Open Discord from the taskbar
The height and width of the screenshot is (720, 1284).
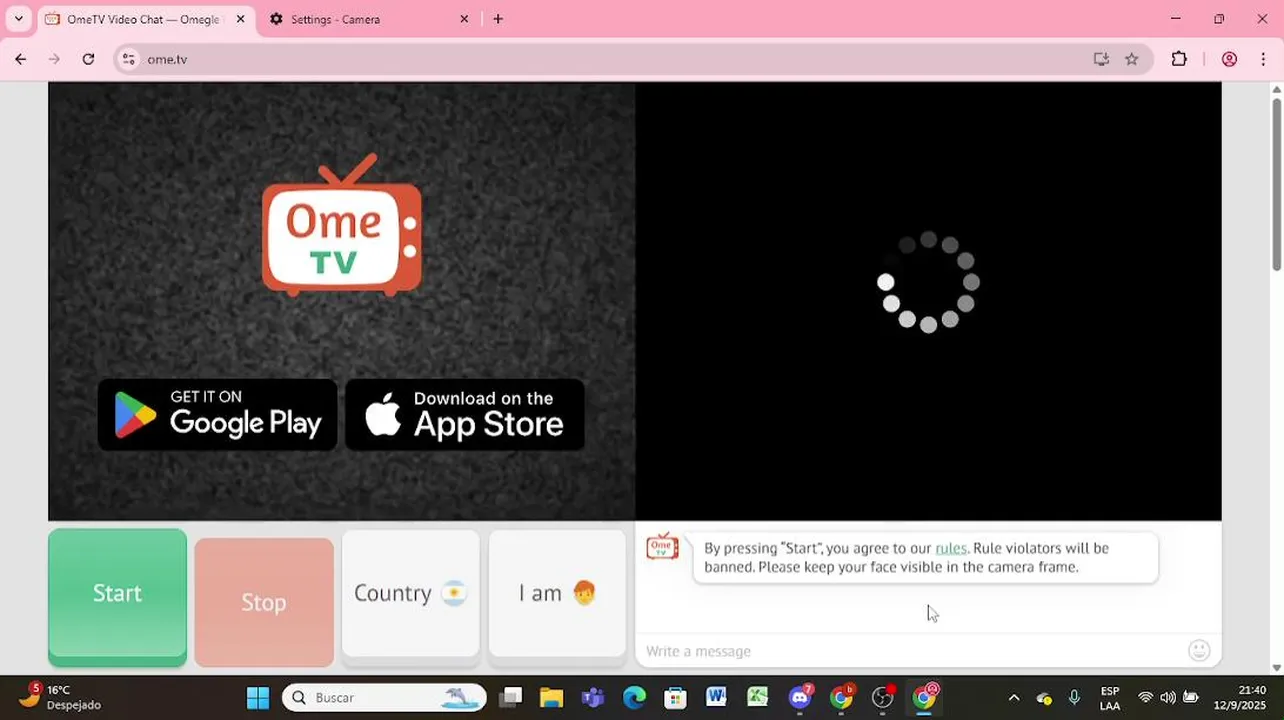[x=799, y=697]
